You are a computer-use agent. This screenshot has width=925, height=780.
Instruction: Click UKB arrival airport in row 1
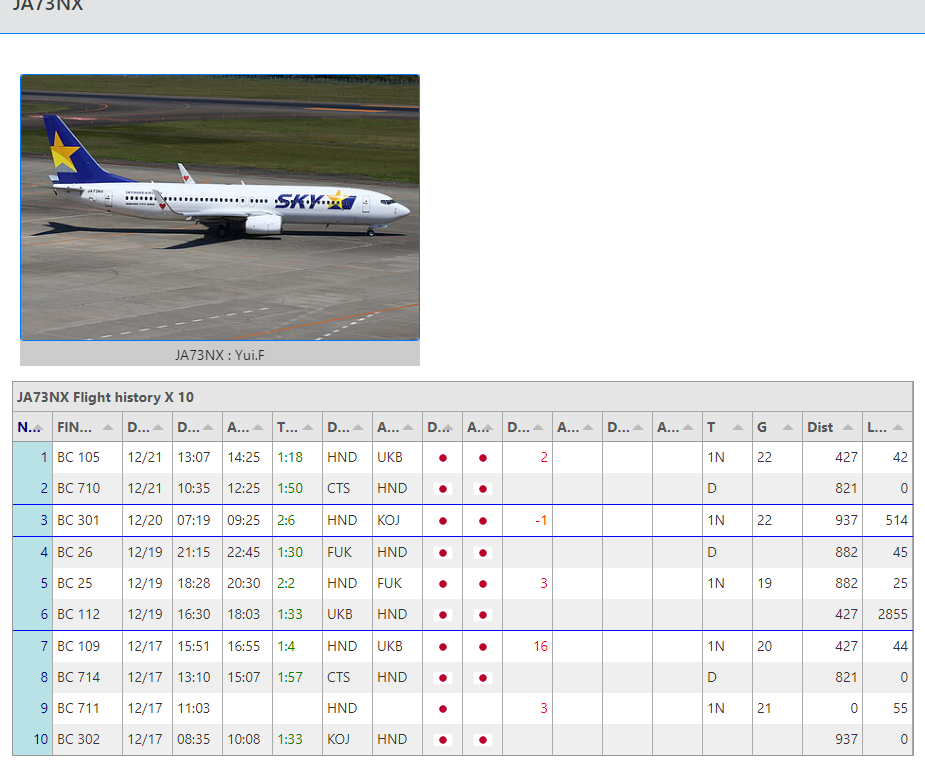pyautogui.click(x=389, y=458)
